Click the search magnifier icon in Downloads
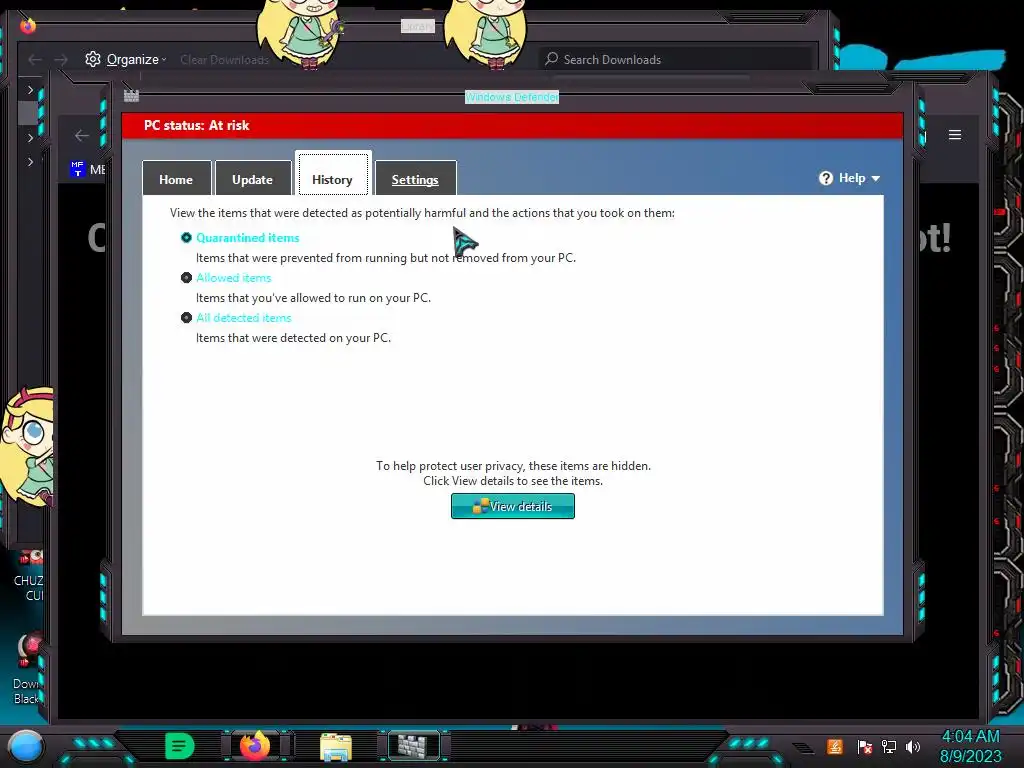 click(x=552, y=59)
